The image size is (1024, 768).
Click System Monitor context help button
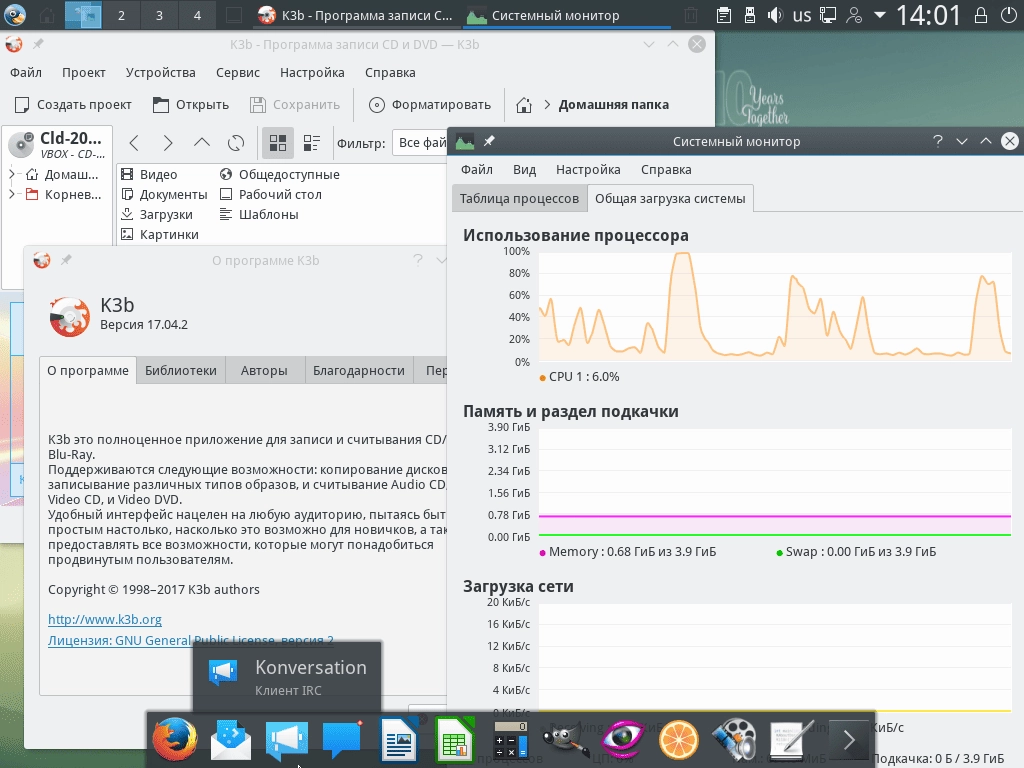click(x=938, y=141)
